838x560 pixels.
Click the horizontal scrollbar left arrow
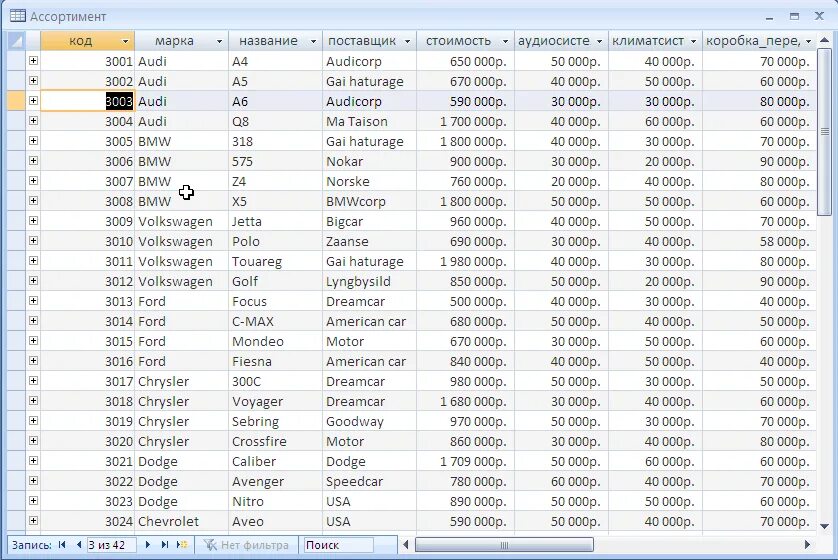[x=406, y=545]
